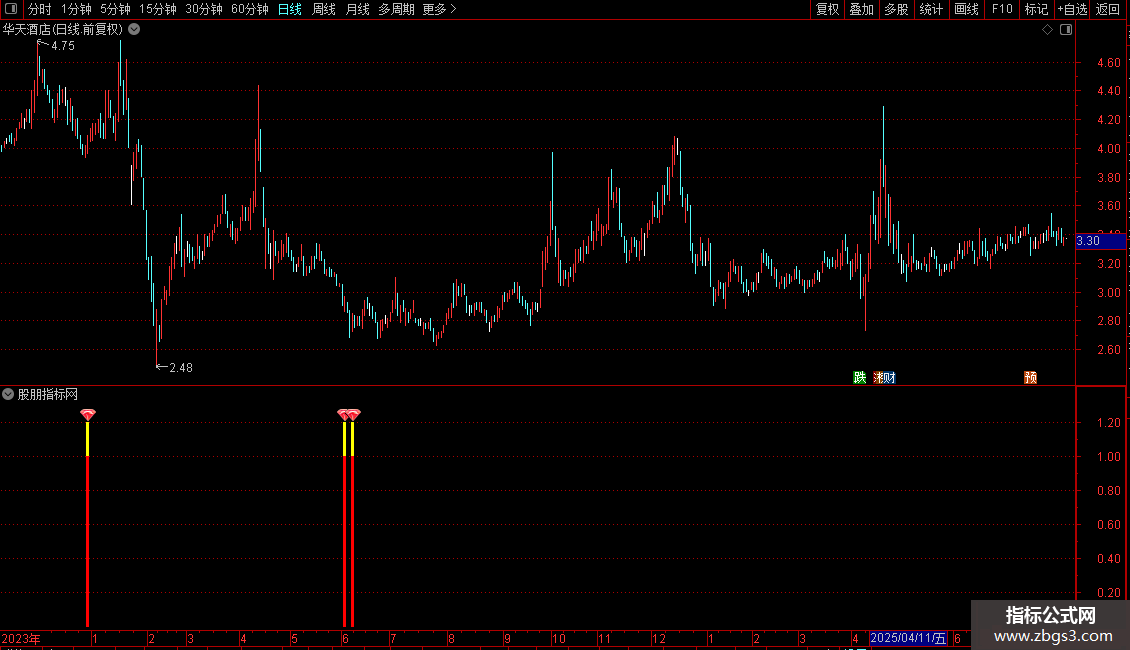
Task: Select the 15分钟 period
Action: (x=158, y=9)
